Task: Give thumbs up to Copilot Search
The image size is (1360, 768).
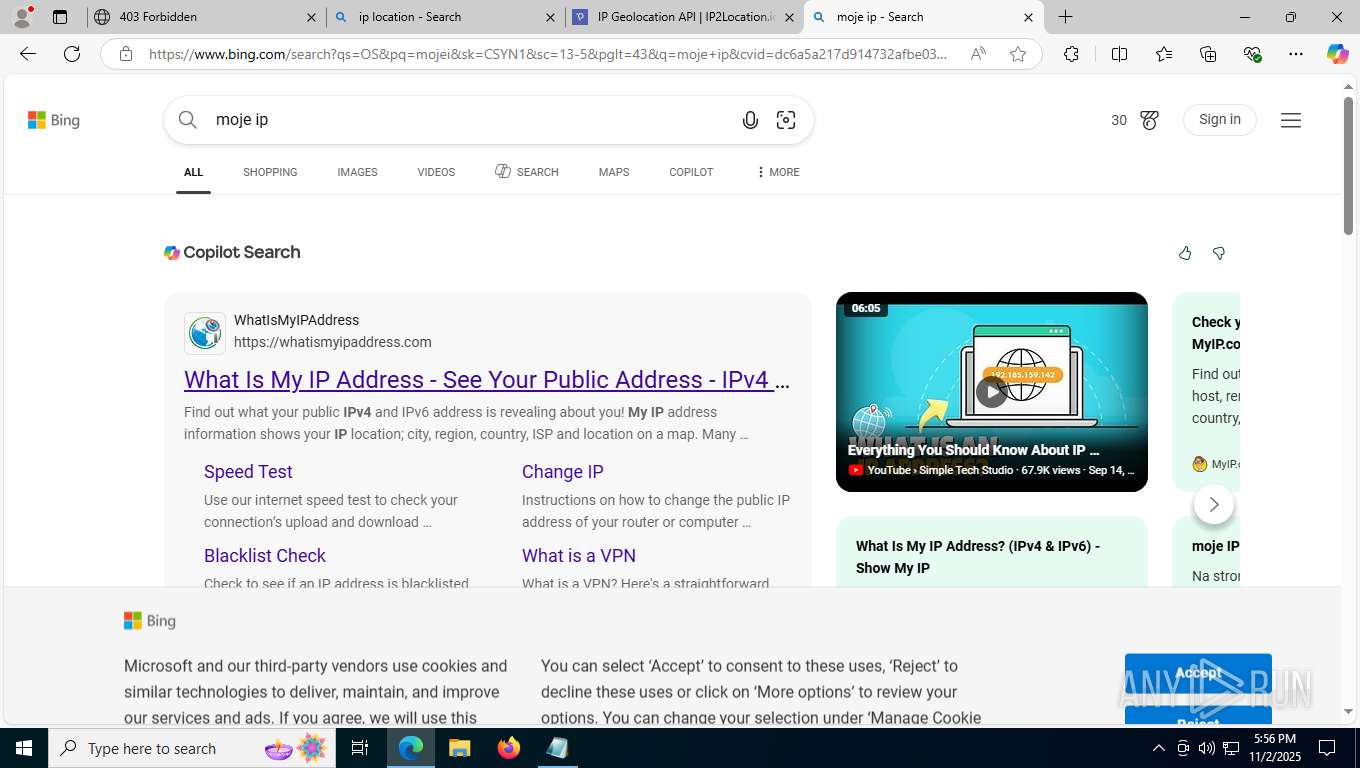Action: tap(1185, 253)
